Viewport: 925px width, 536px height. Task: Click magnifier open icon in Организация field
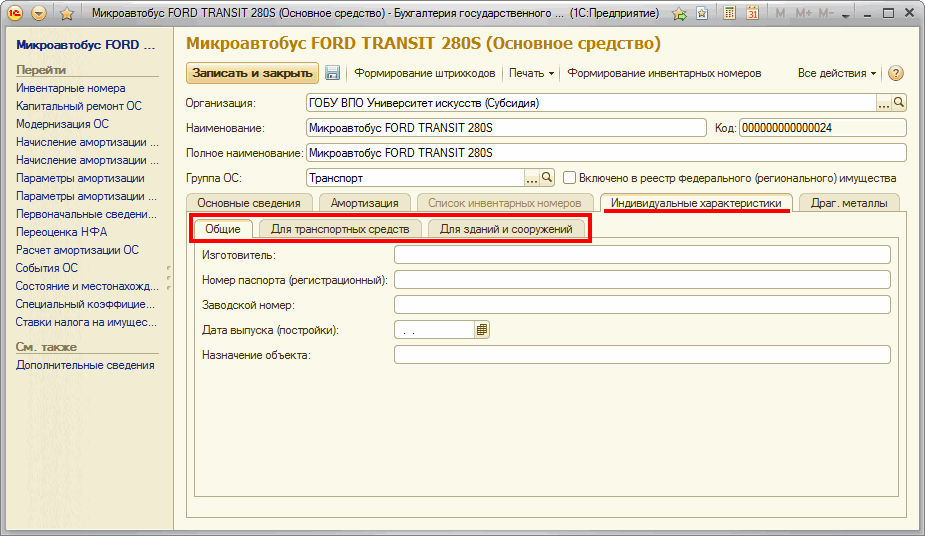[898, 103]
